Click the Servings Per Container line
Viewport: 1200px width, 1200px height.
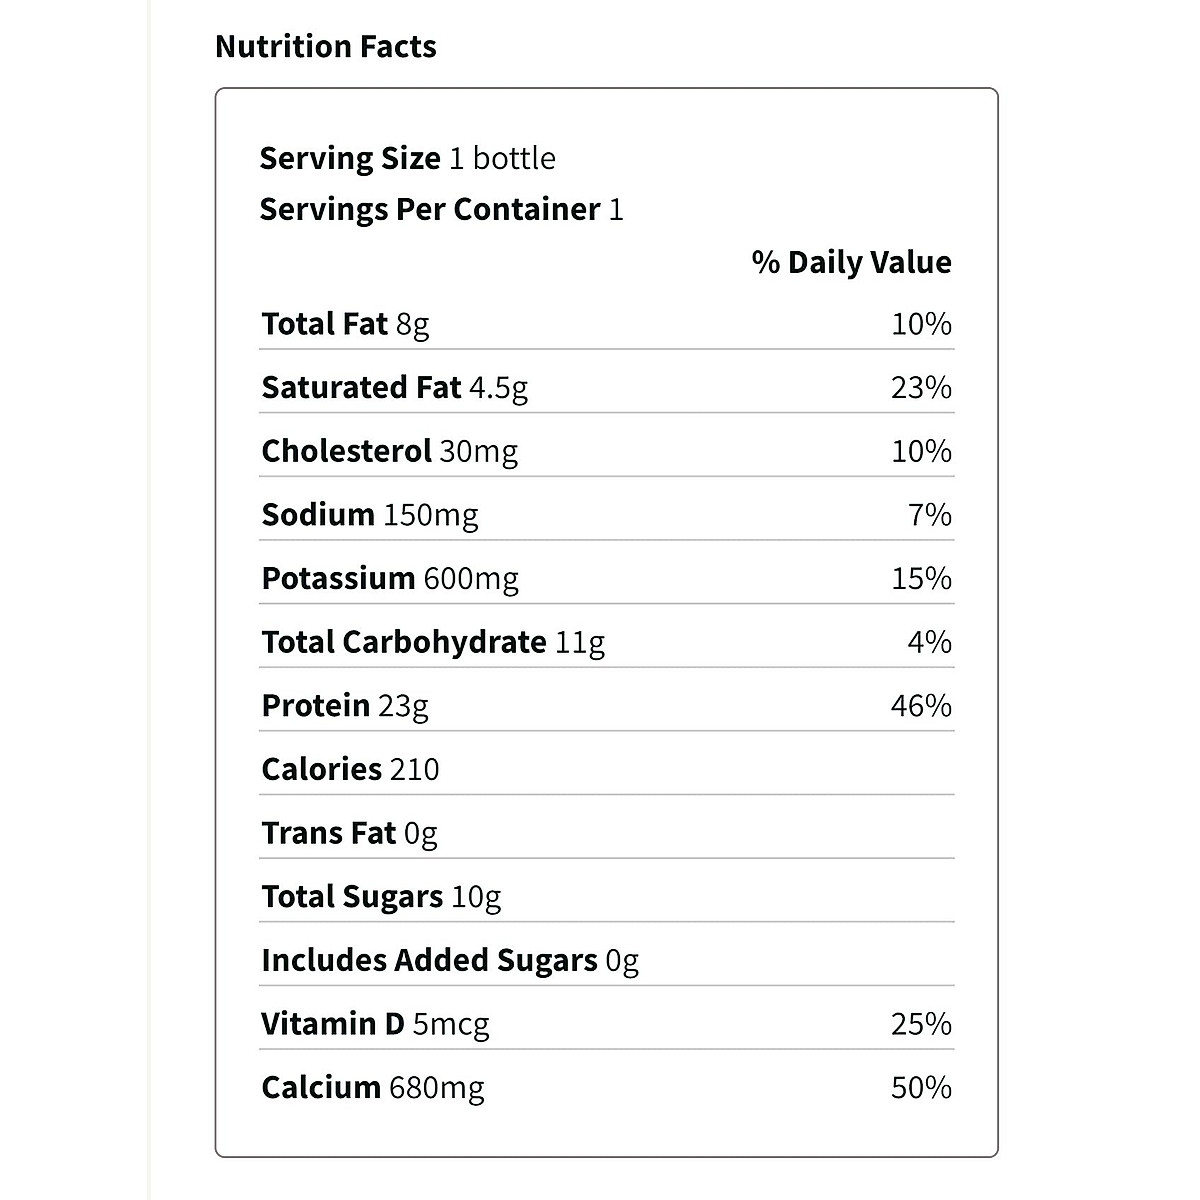(x=441, y=209)
